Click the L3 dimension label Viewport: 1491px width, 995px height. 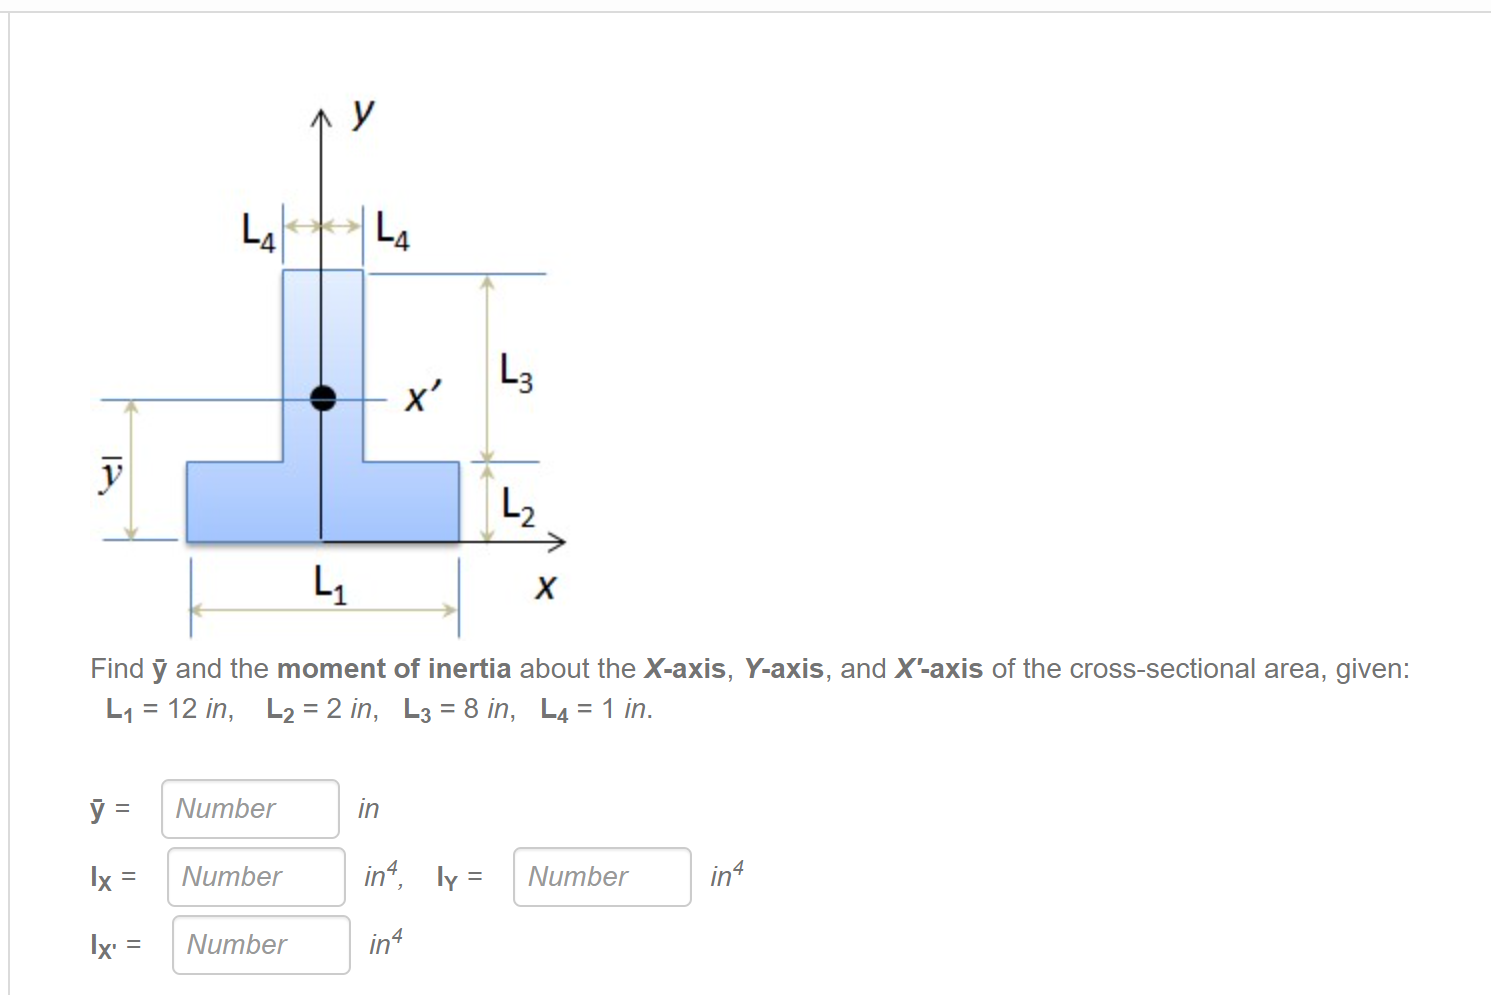[517, 372]
